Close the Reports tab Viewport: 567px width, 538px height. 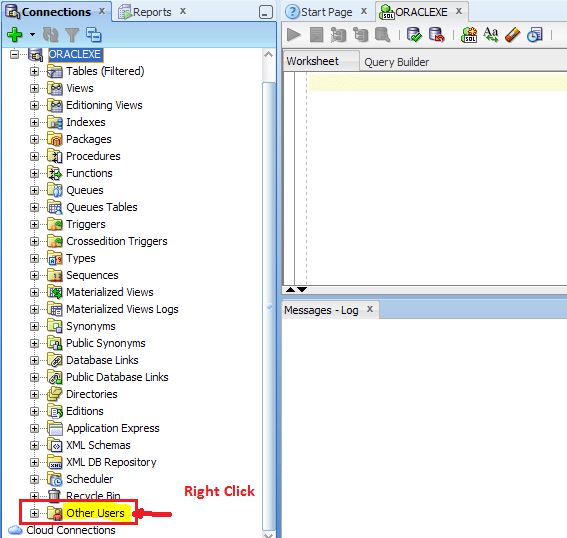pyautogui.click(x=183, y=11)
